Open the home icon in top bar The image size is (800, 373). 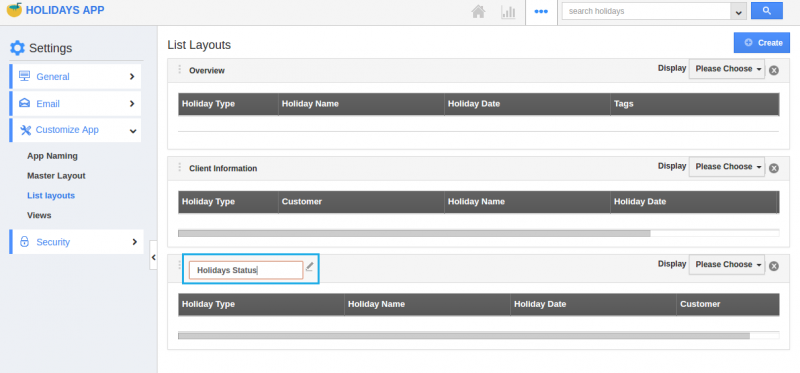pyautogui.click(x=478, y=12)
